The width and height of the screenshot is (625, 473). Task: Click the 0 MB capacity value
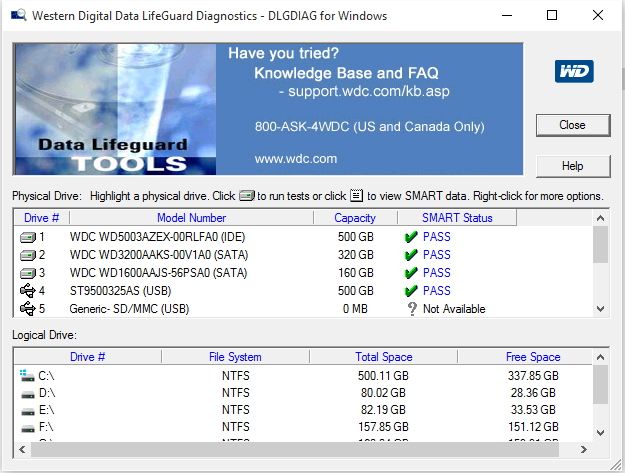pos(356,309)
